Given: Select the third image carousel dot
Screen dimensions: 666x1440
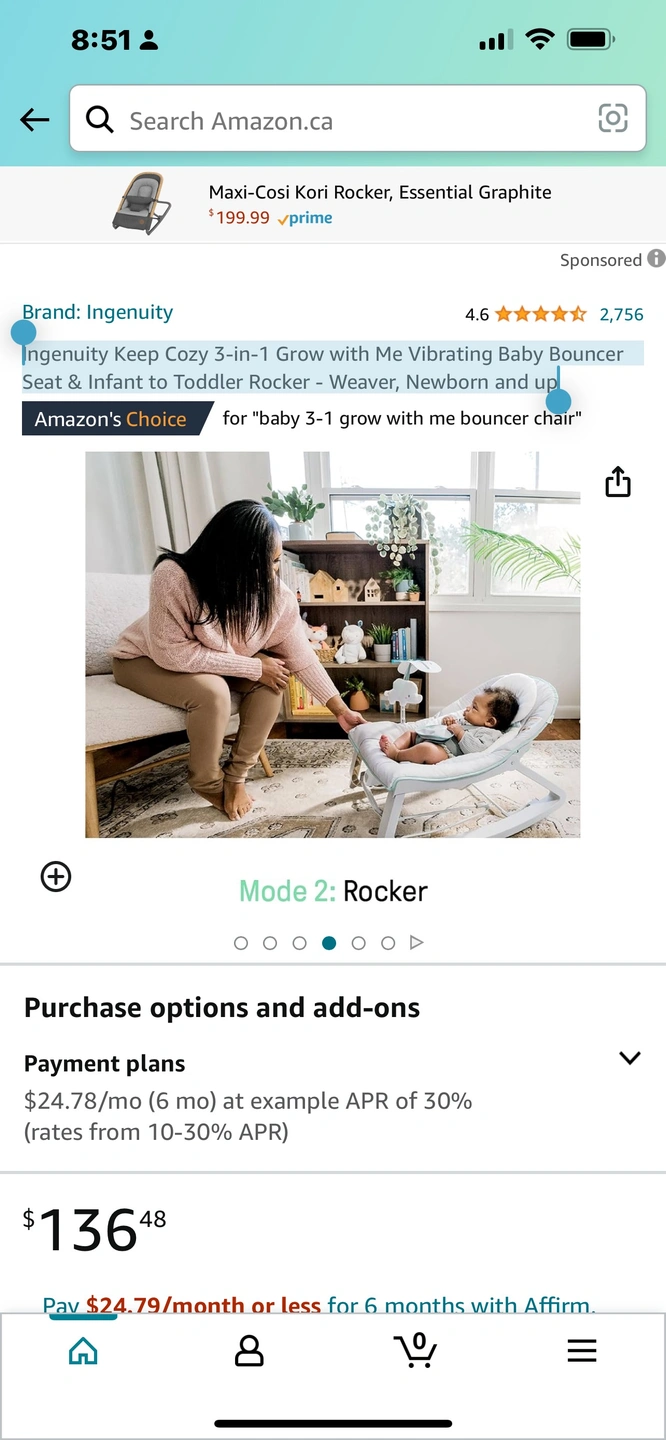Looking at the screenshot, I should pyautogui.click(x=300, y=943).
